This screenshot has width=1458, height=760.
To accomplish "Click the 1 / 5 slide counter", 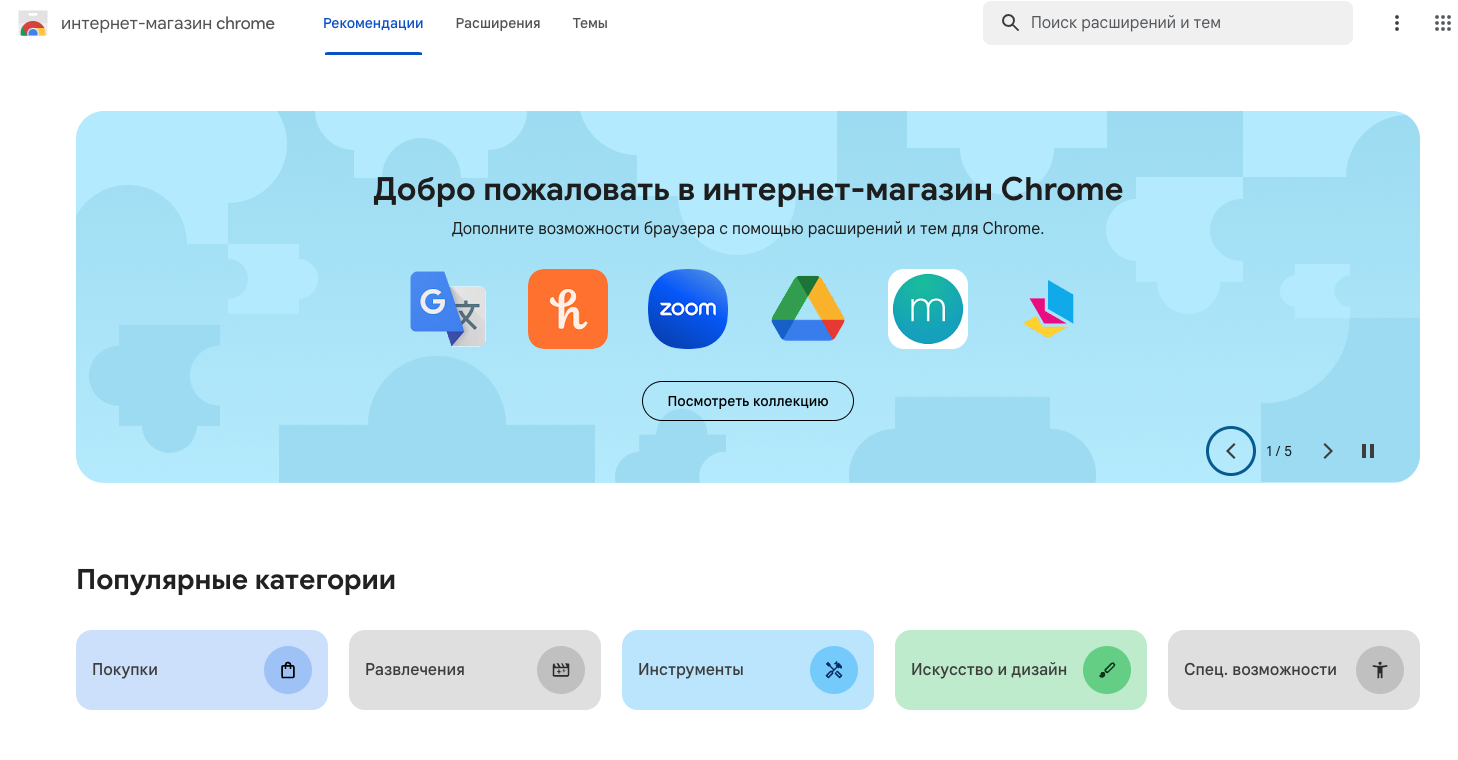I will click(x=1279, y=451).
